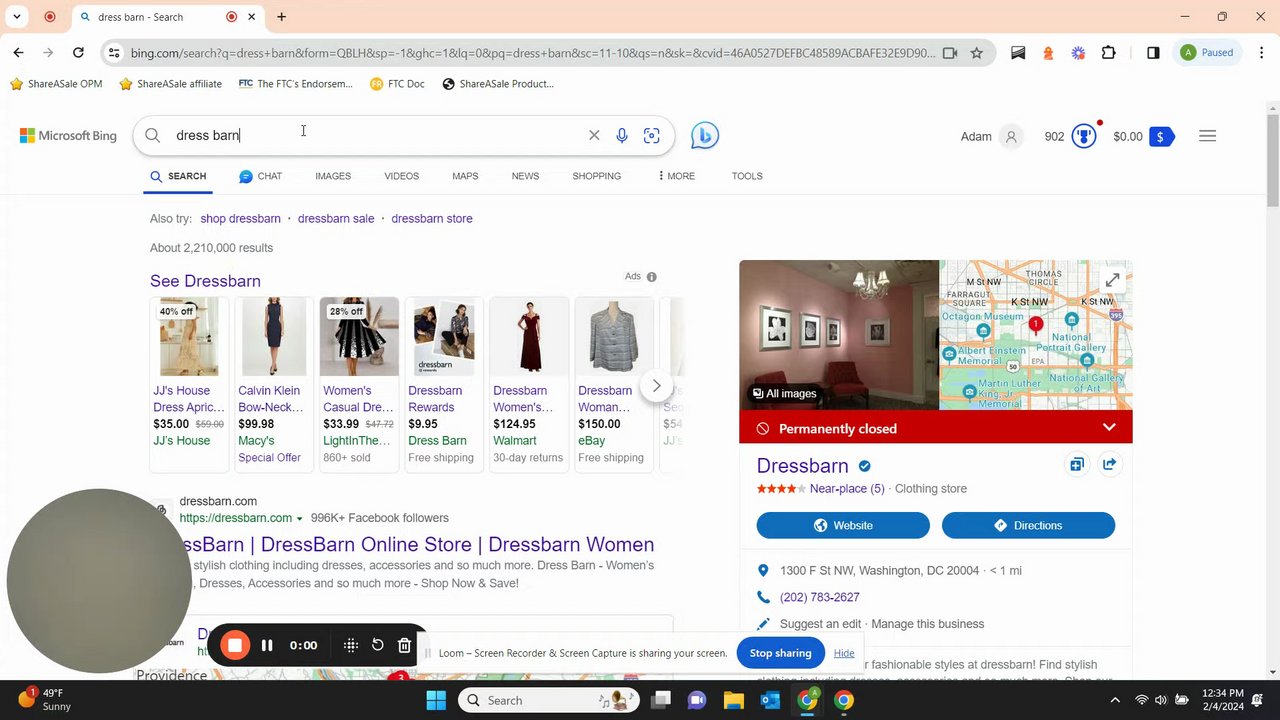Image resolution: width=1280 pixels, height=720 pixels.
Task: Switch to Maps results tab
Action: 465,176
